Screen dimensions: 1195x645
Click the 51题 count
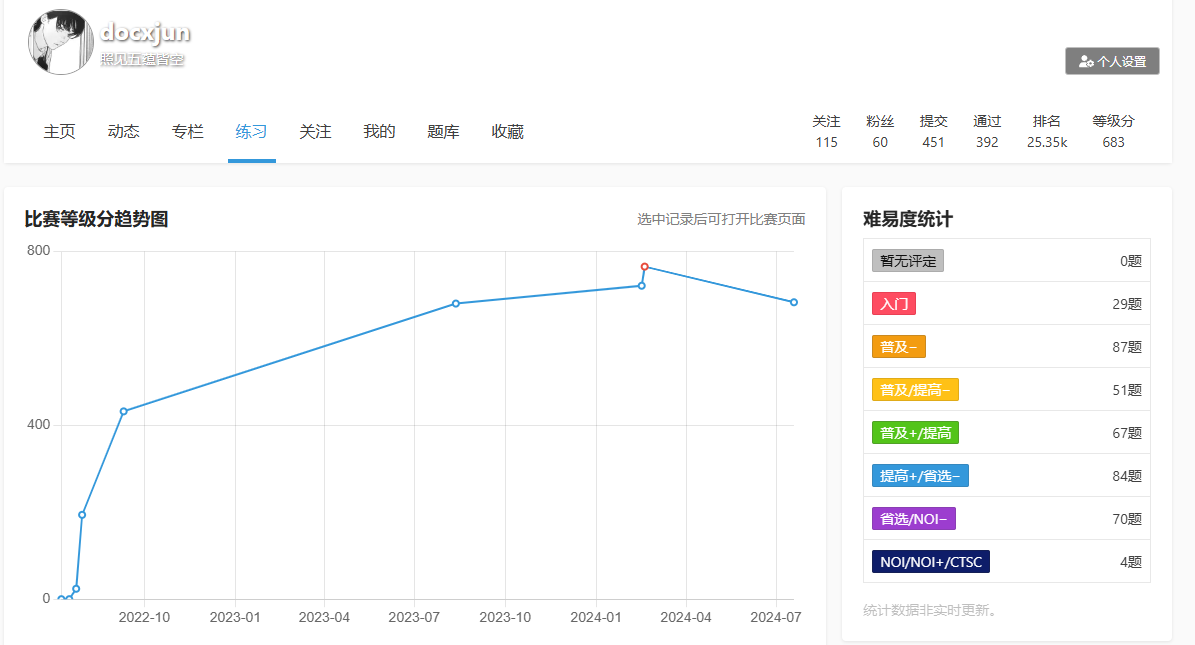(1126, 390)
